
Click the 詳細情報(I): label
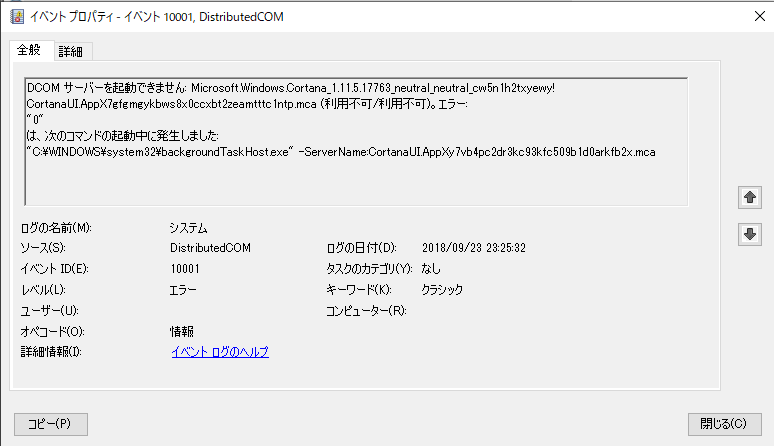pos(51,352)
